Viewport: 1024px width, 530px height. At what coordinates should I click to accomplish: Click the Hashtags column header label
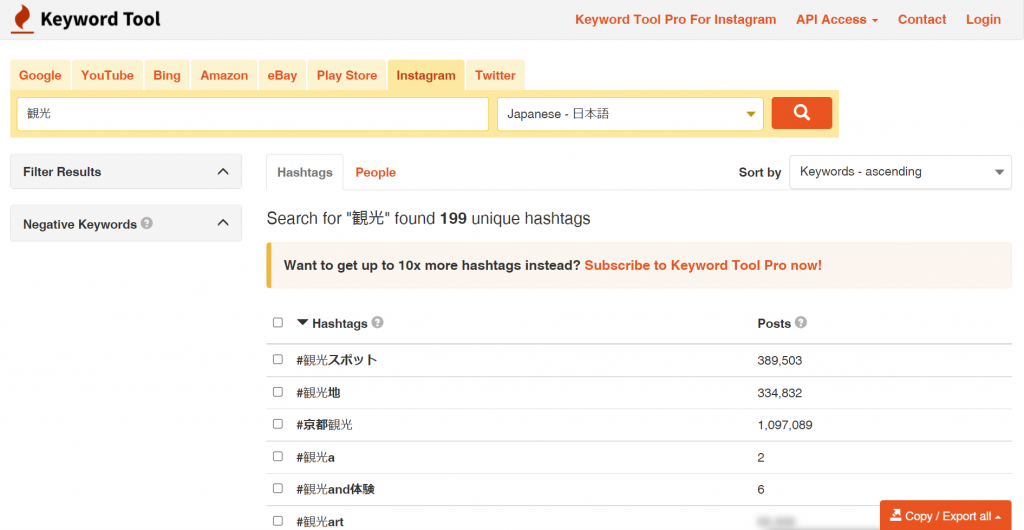340,323
